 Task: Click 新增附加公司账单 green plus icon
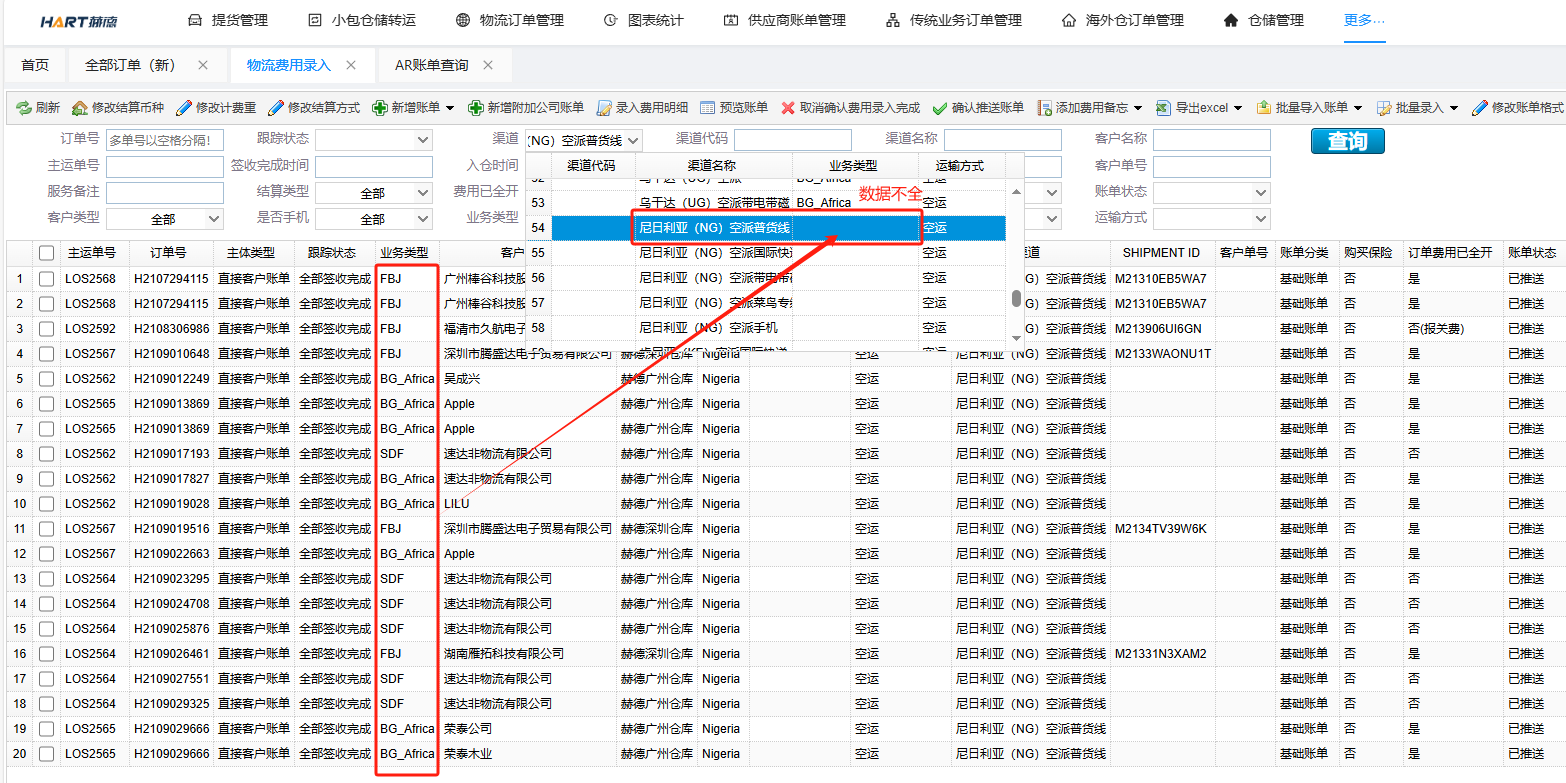click(x=475, y=108)
